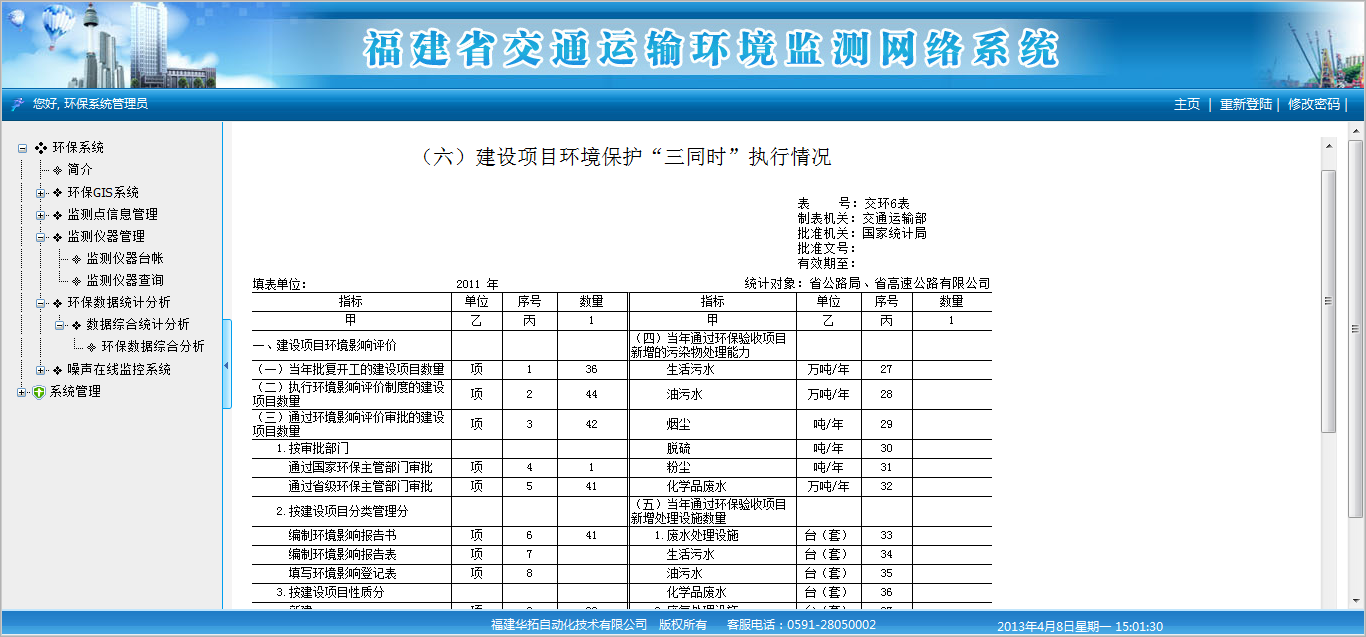Screen dimensions: 1366x637
Task: Expand the 系统管理 node
Action: pos(23,391)
